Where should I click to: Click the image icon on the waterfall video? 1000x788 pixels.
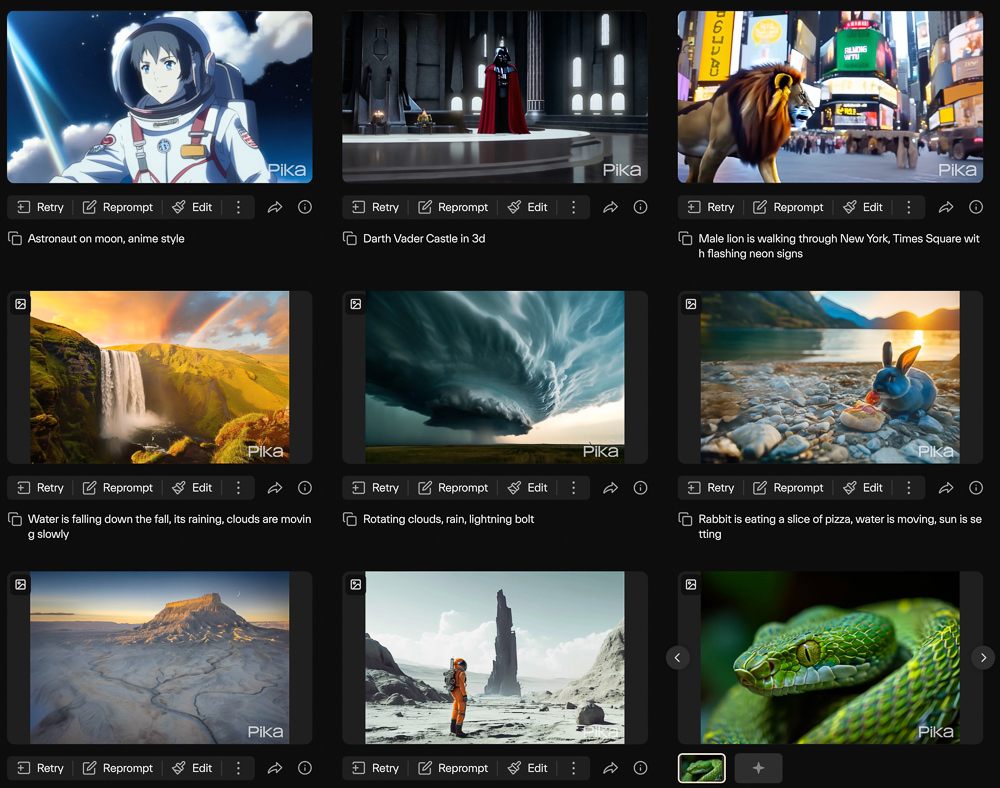[x=20, y=304]
